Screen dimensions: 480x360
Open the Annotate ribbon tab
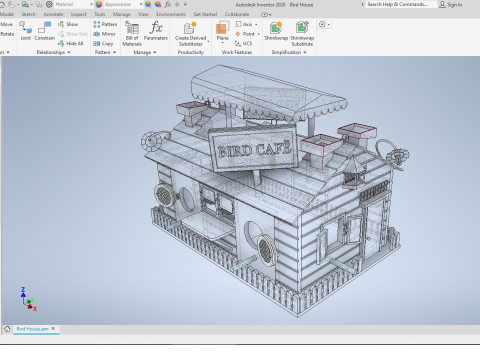[53, 14]
